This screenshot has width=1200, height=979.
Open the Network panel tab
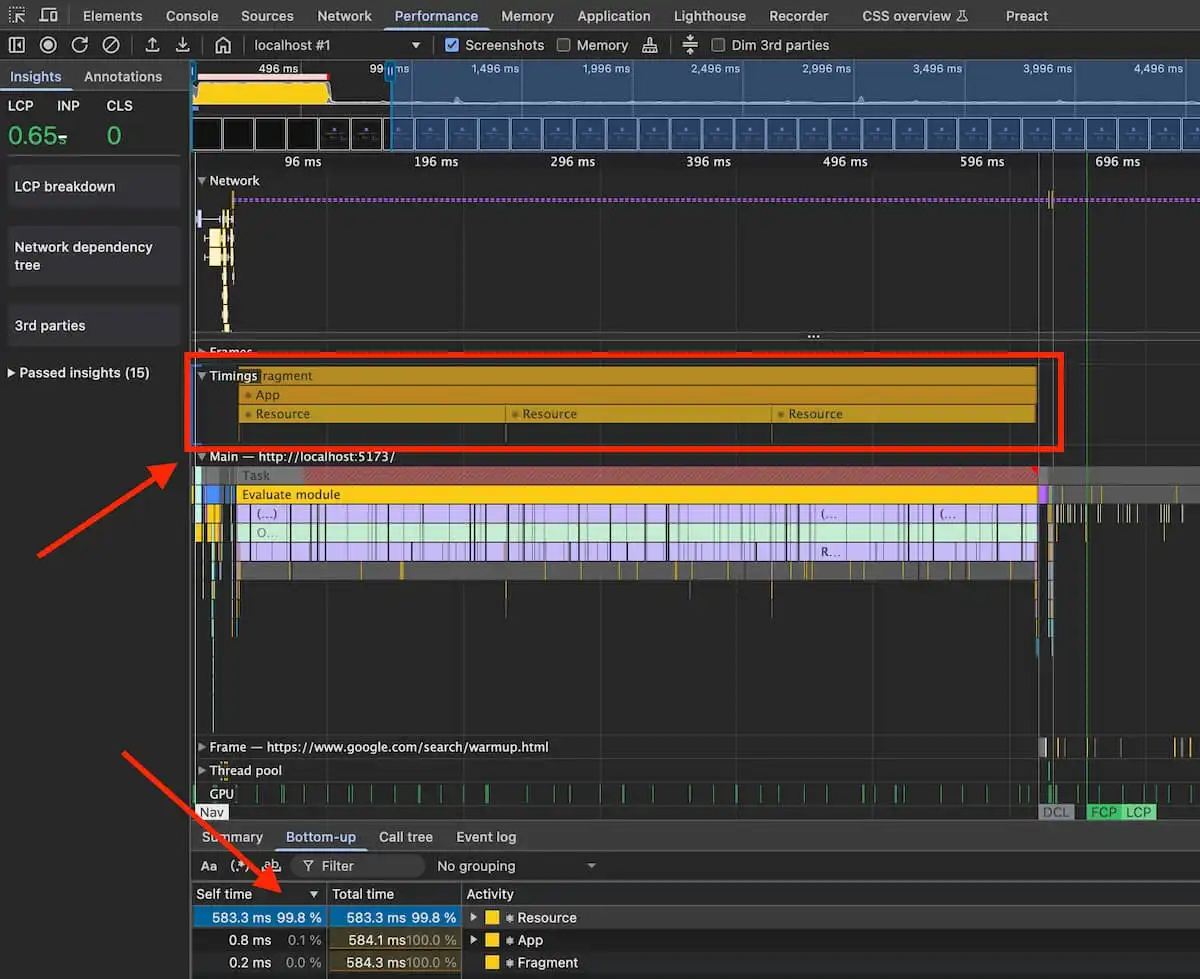(x=344, y=16)
